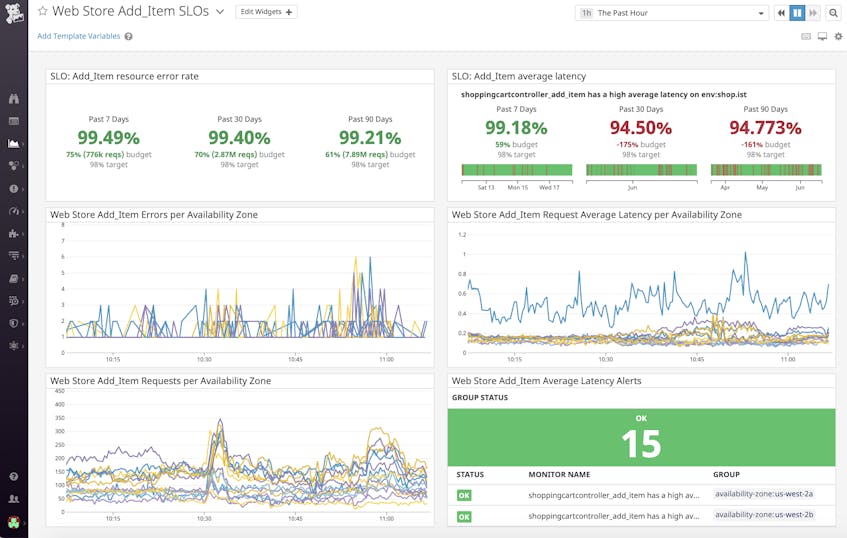This screenshot has height=538, width=847.
Task: Open Events from the sidebar list icon
Action: click(14, 121)
